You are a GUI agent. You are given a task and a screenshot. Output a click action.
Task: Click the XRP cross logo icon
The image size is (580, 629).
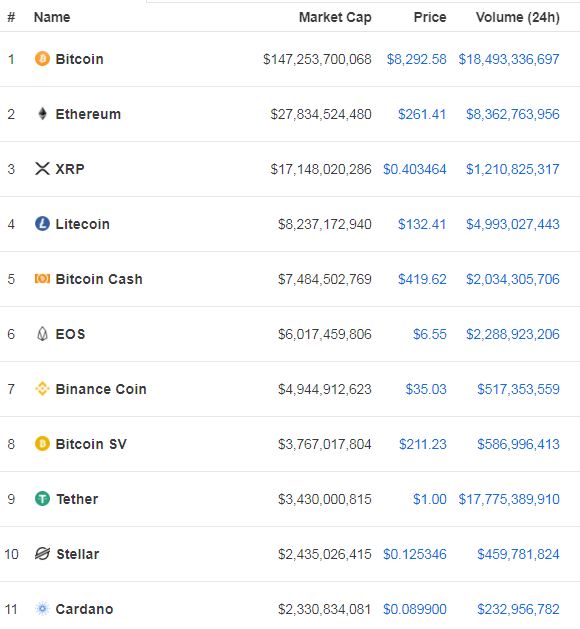click(42, 169)
